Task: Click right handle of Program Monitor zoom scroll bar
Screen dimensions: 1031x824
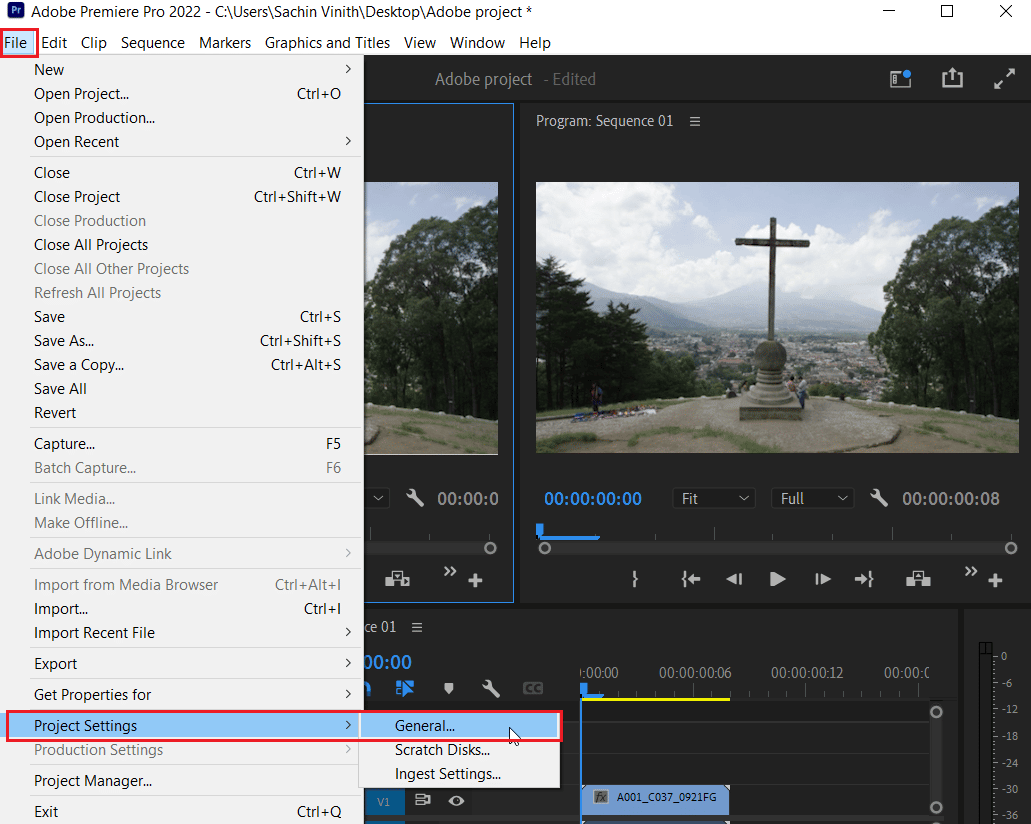Action: click(1011, 548)
